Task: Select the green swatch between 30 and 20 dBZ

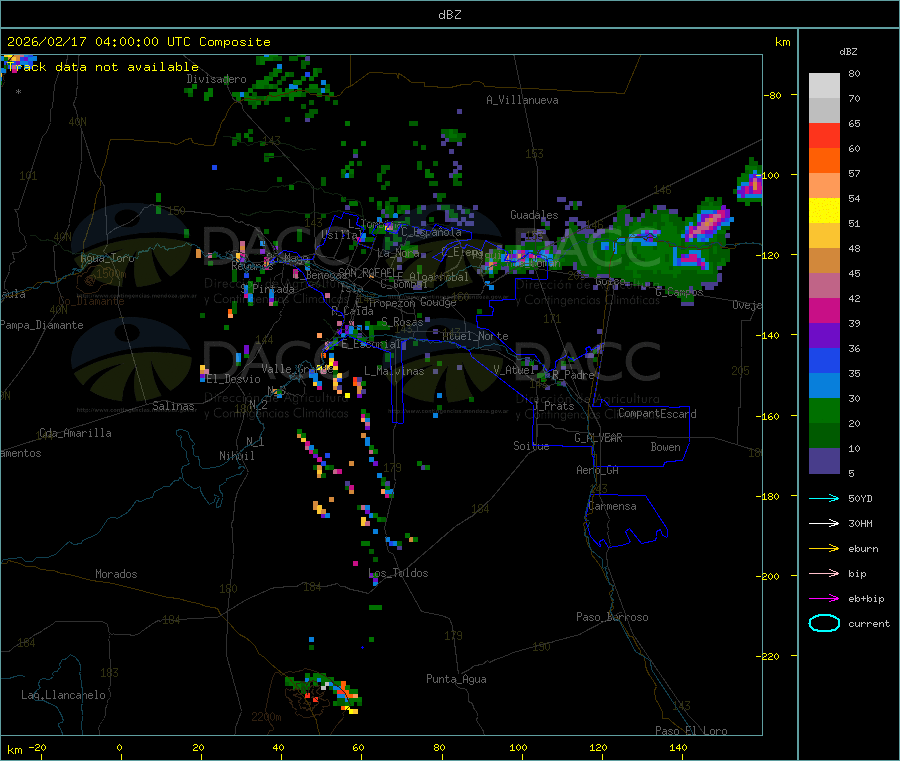Action: tap(824, 410)
